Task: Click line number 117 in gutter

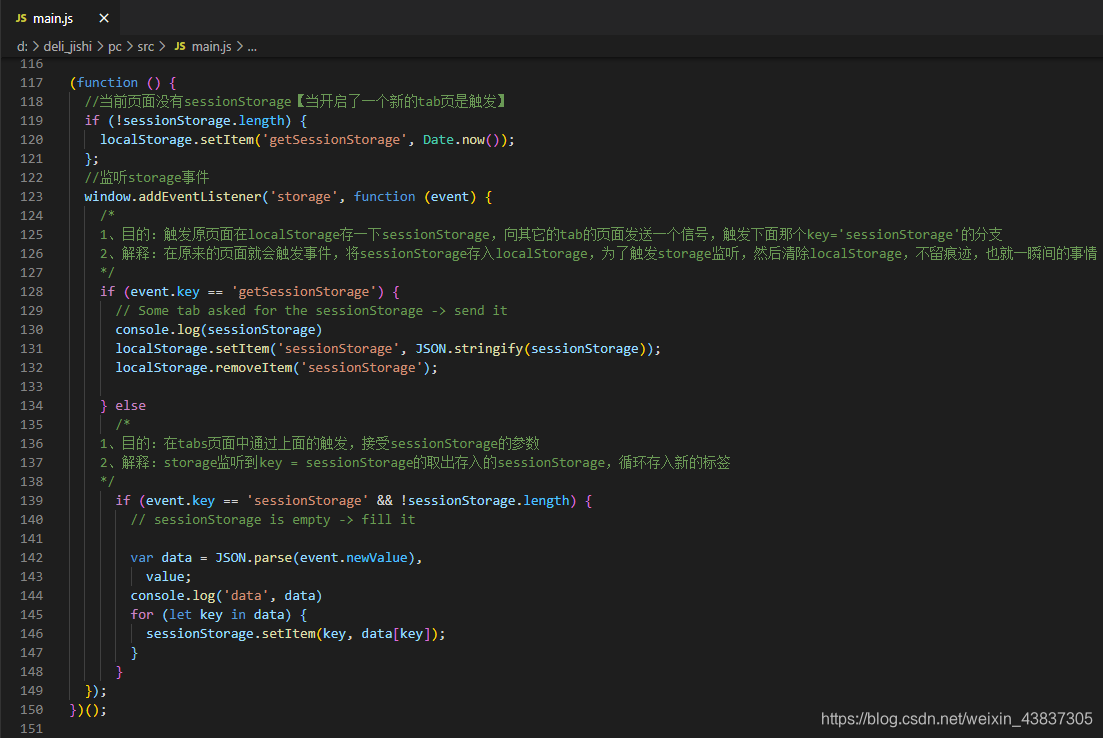Action: click(32, 82)
